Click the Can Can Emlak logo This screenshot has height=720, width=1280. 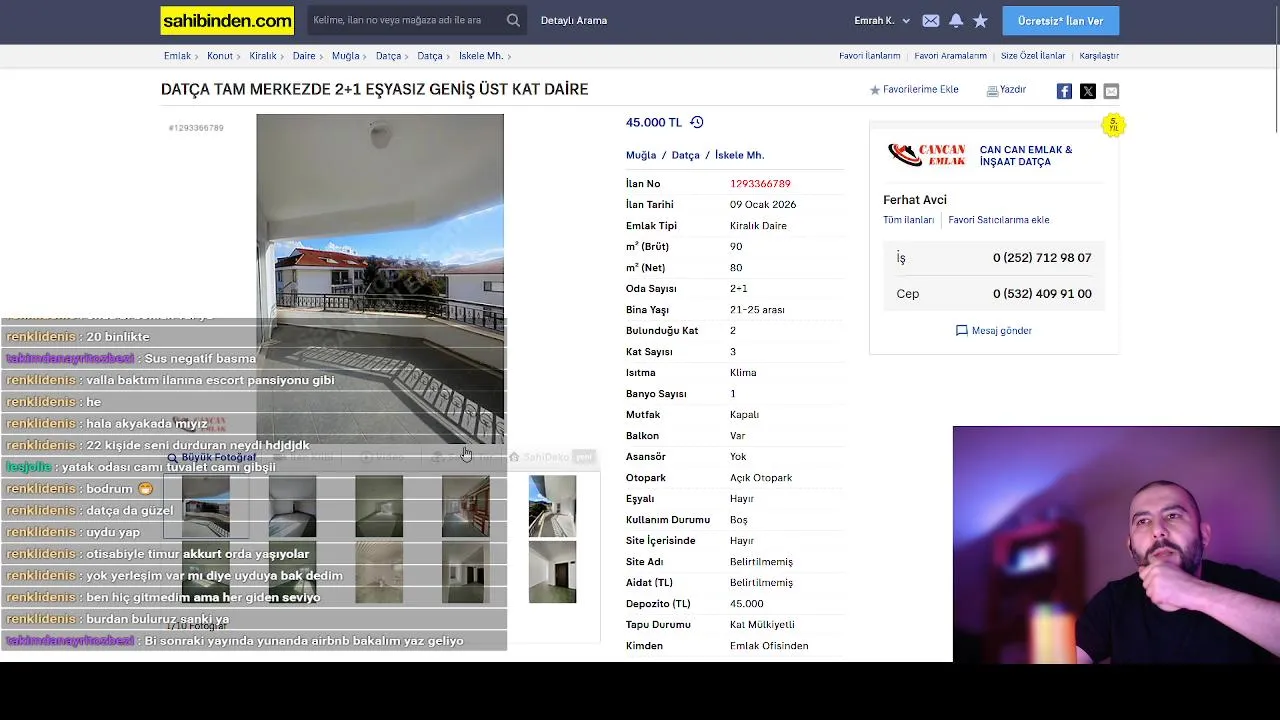(926, 155)
